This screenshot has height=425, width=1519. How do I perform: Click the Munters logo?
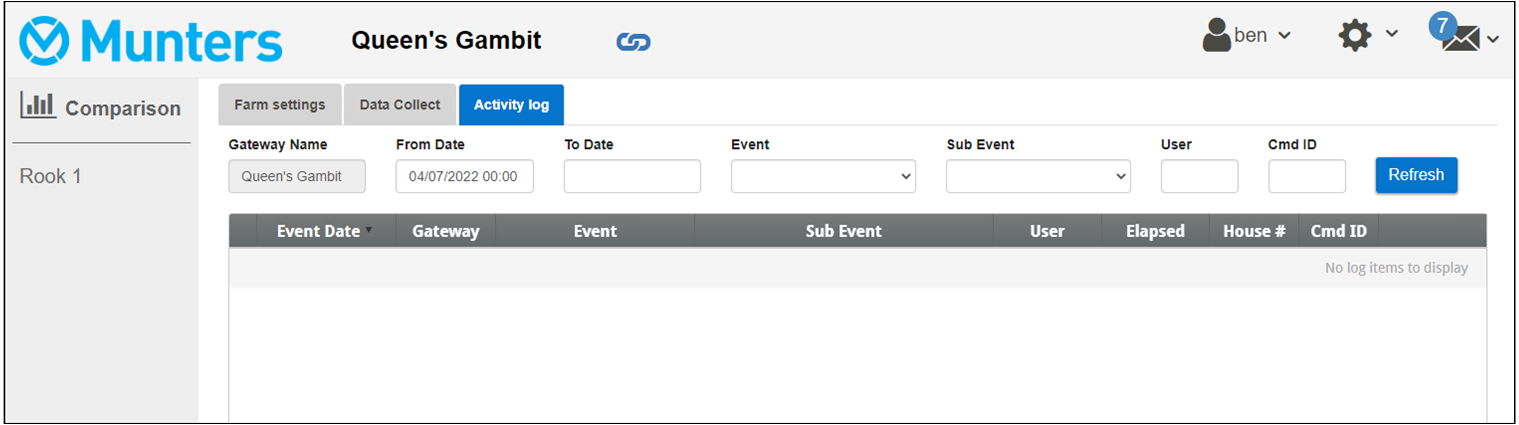point(151,42)
